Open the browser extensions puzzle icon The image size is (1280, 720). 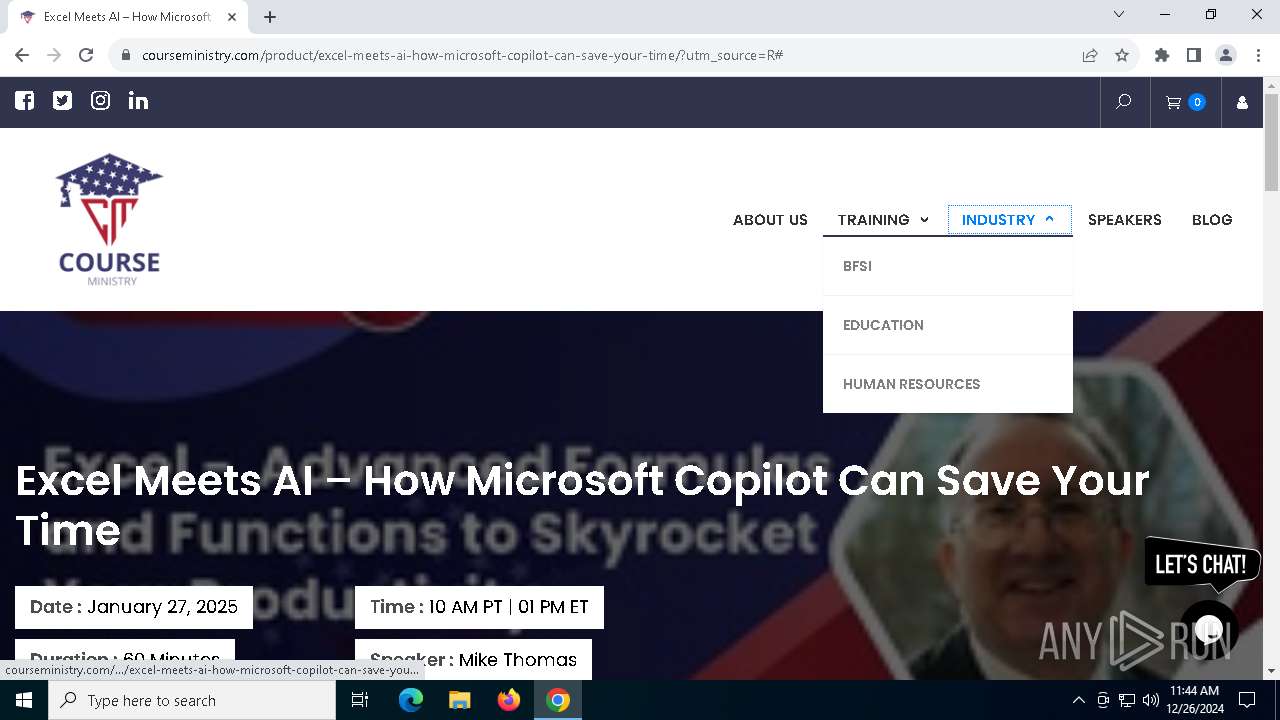(1161, 55)
